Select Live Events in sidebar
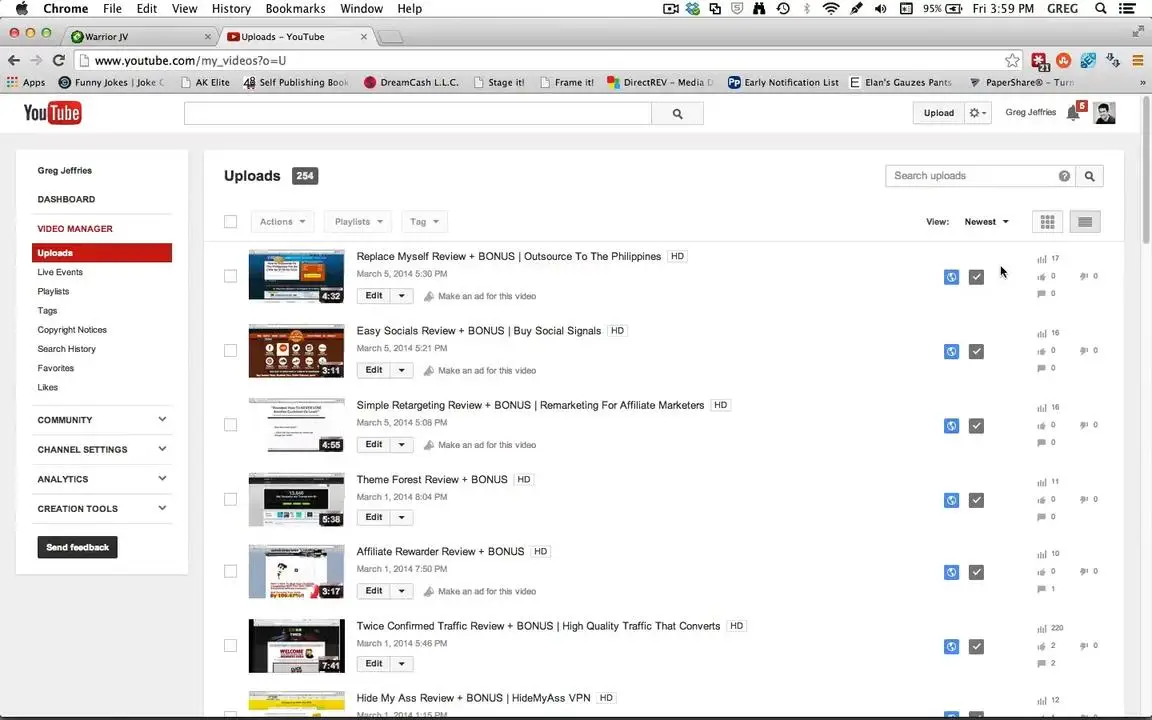1152x720 pixels. click(60, 272)
